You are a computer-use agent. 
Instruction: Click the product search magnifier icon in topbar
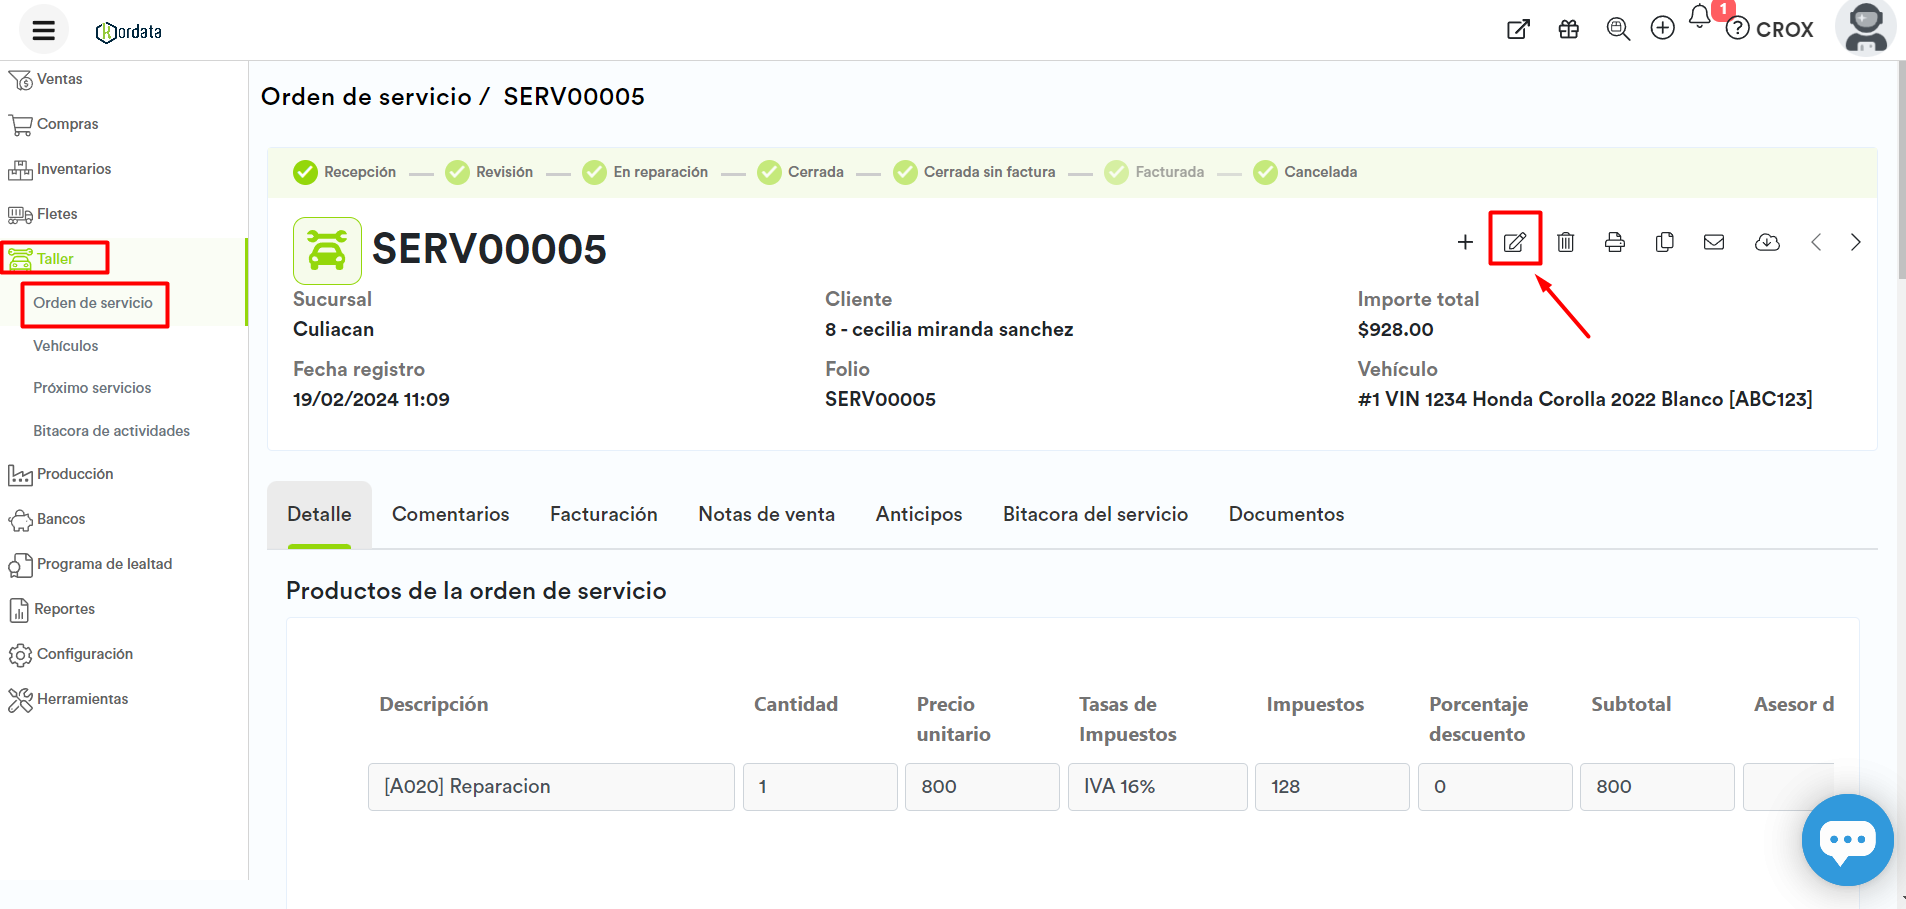pyautogui.click(x=1617, y=29)
